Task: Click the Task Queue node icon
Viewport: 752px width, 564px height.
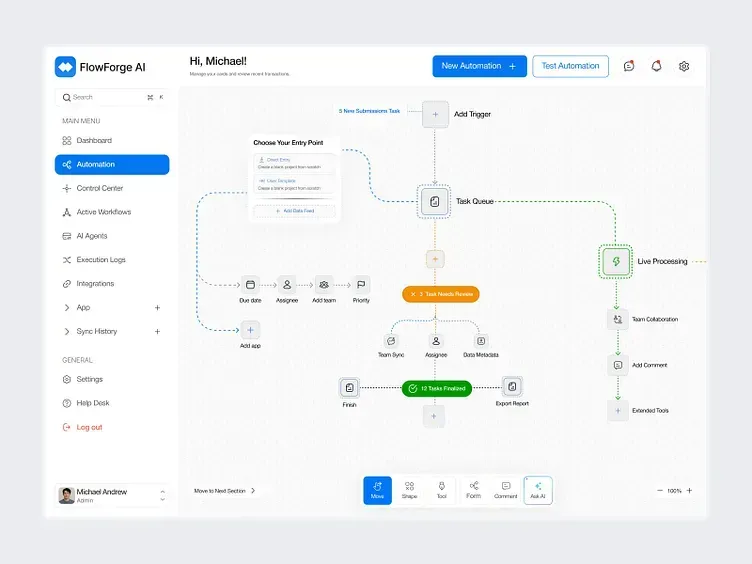Action: 435,201
